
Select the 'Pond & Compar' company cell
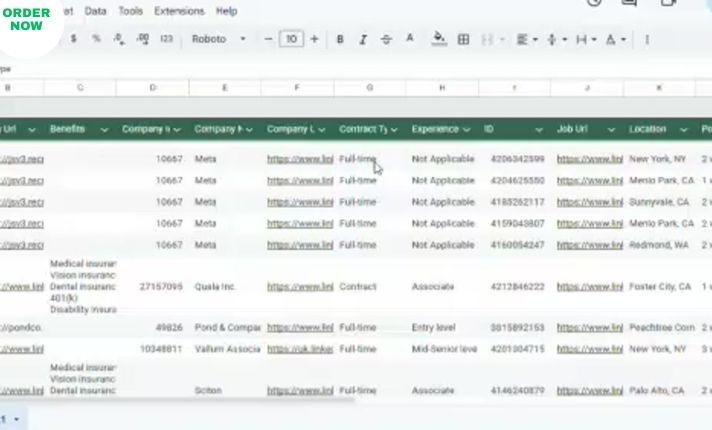(225, 327)
